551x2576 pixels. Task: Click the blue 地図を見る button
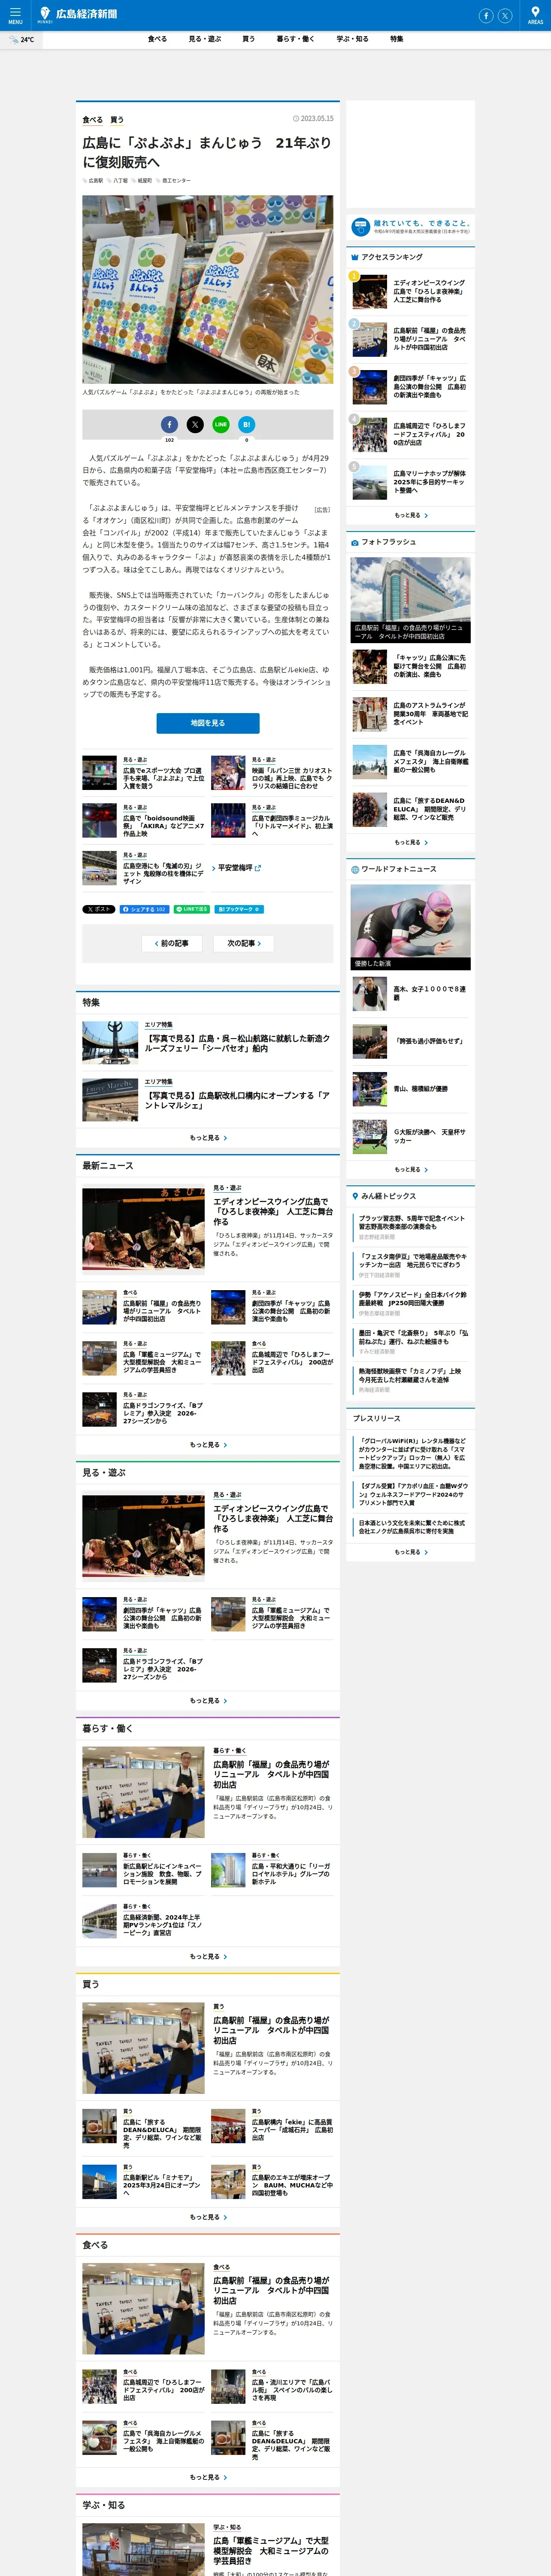point(208,723)
